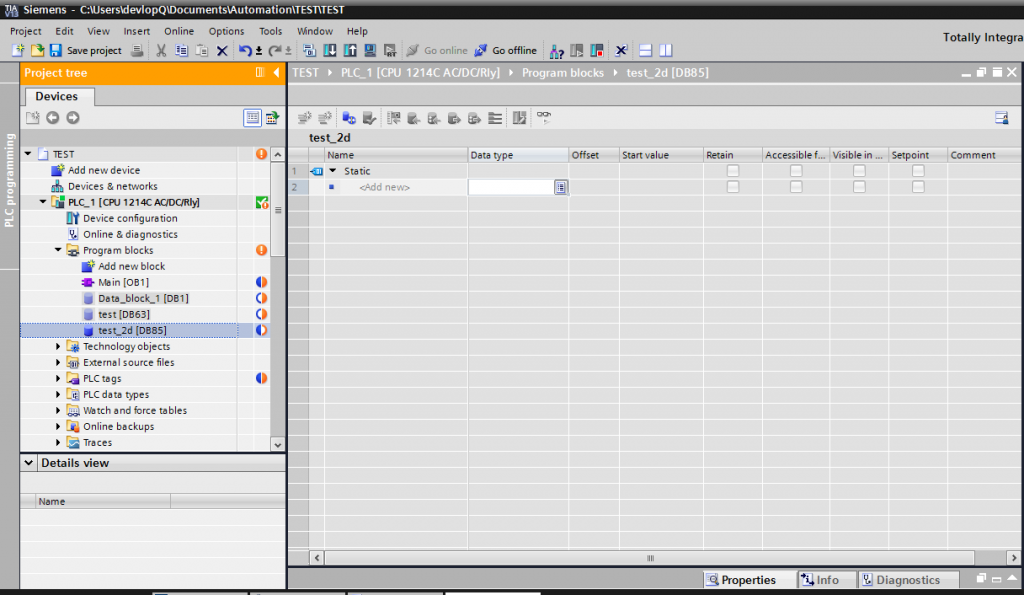This screenshot has height=595, width=1024.
Task: Click the Insert row icon in block editor
Action: pyautogui.click(x=304, y=118)
